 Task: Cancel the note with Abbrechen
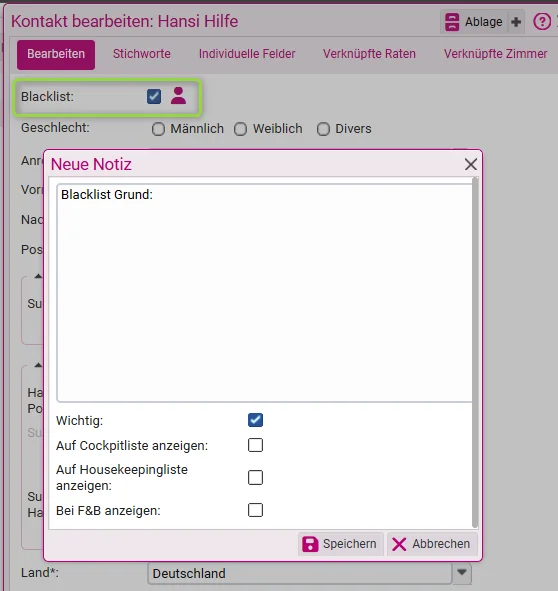click(432, 544)
